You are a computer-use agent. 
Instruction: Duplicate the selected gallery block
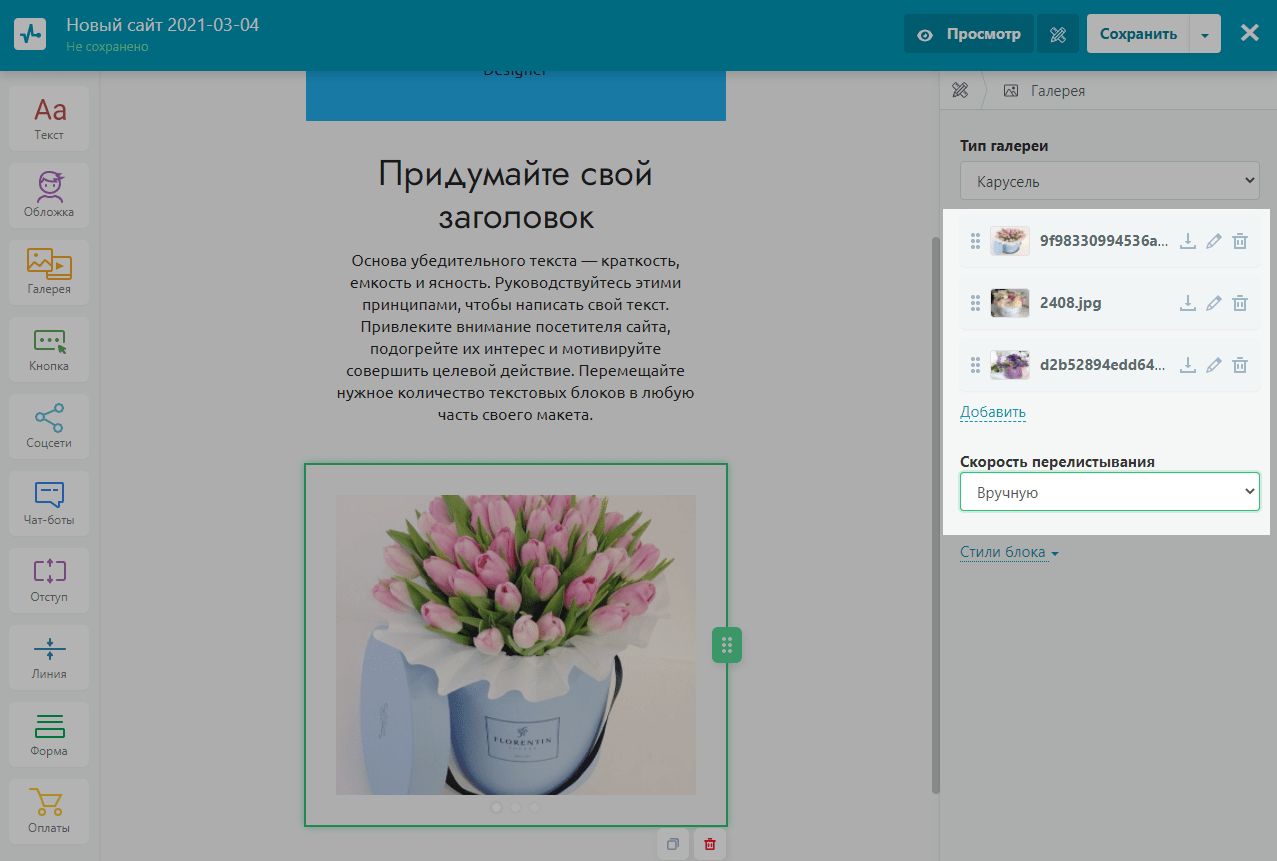click(673, 844)
